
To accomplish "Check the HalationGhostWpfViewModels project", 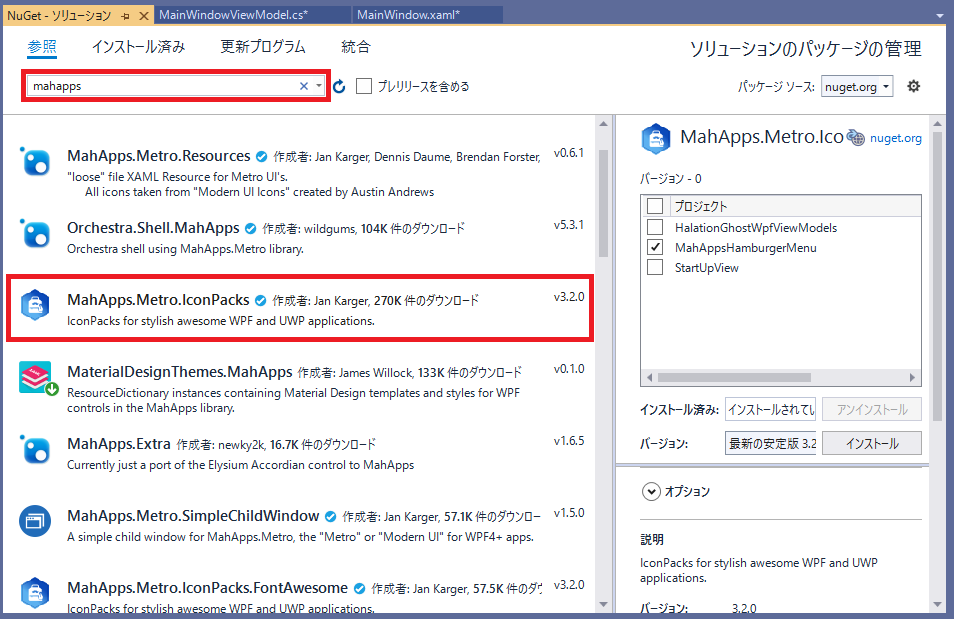I will pos(655,228).
